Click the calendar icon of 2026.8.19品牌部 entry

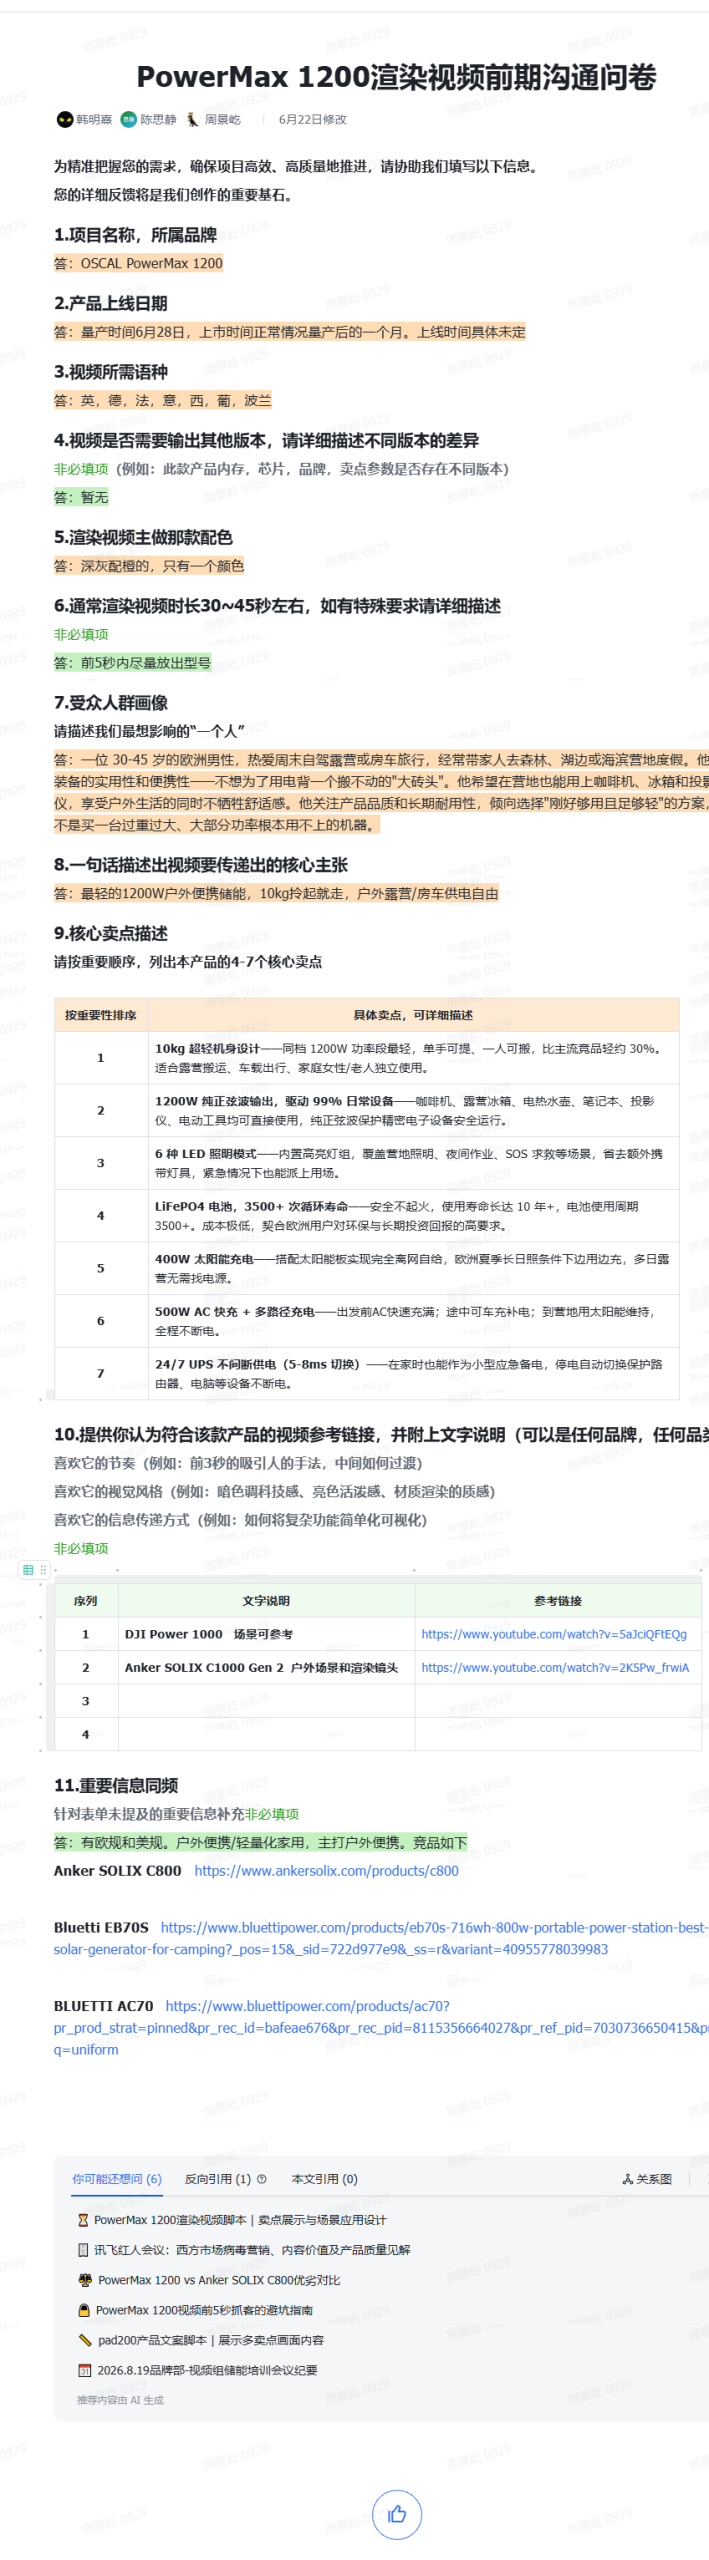coord(85,2369)
